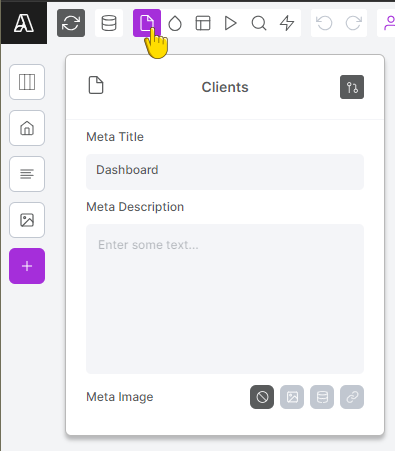Click the Meta Image label
The width and height of the screenshot is (395, 451).
coord(120,397)
